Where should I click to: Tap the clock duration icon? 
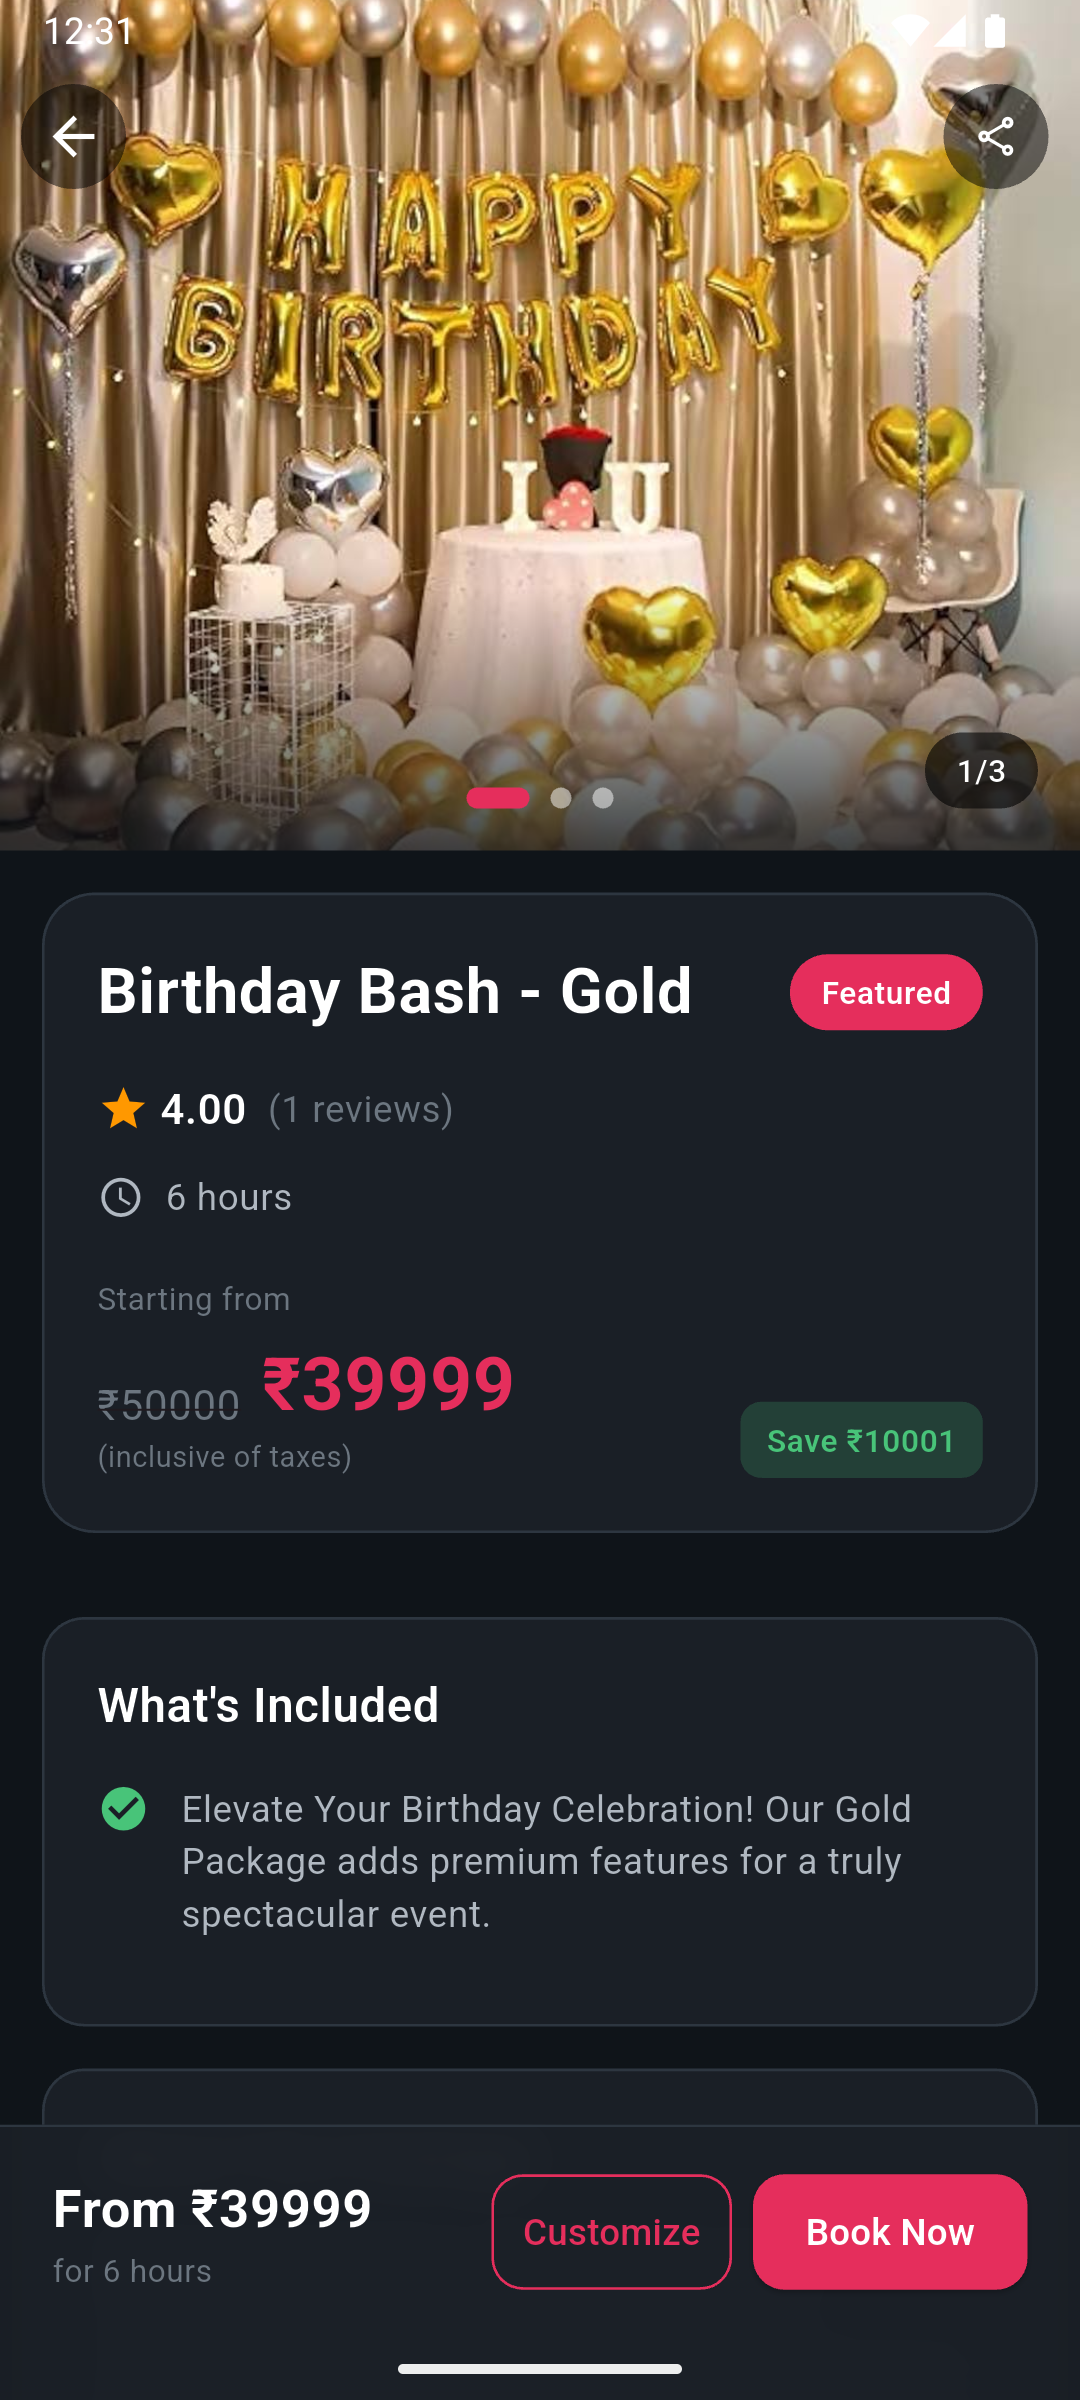tap(121, 1197)
